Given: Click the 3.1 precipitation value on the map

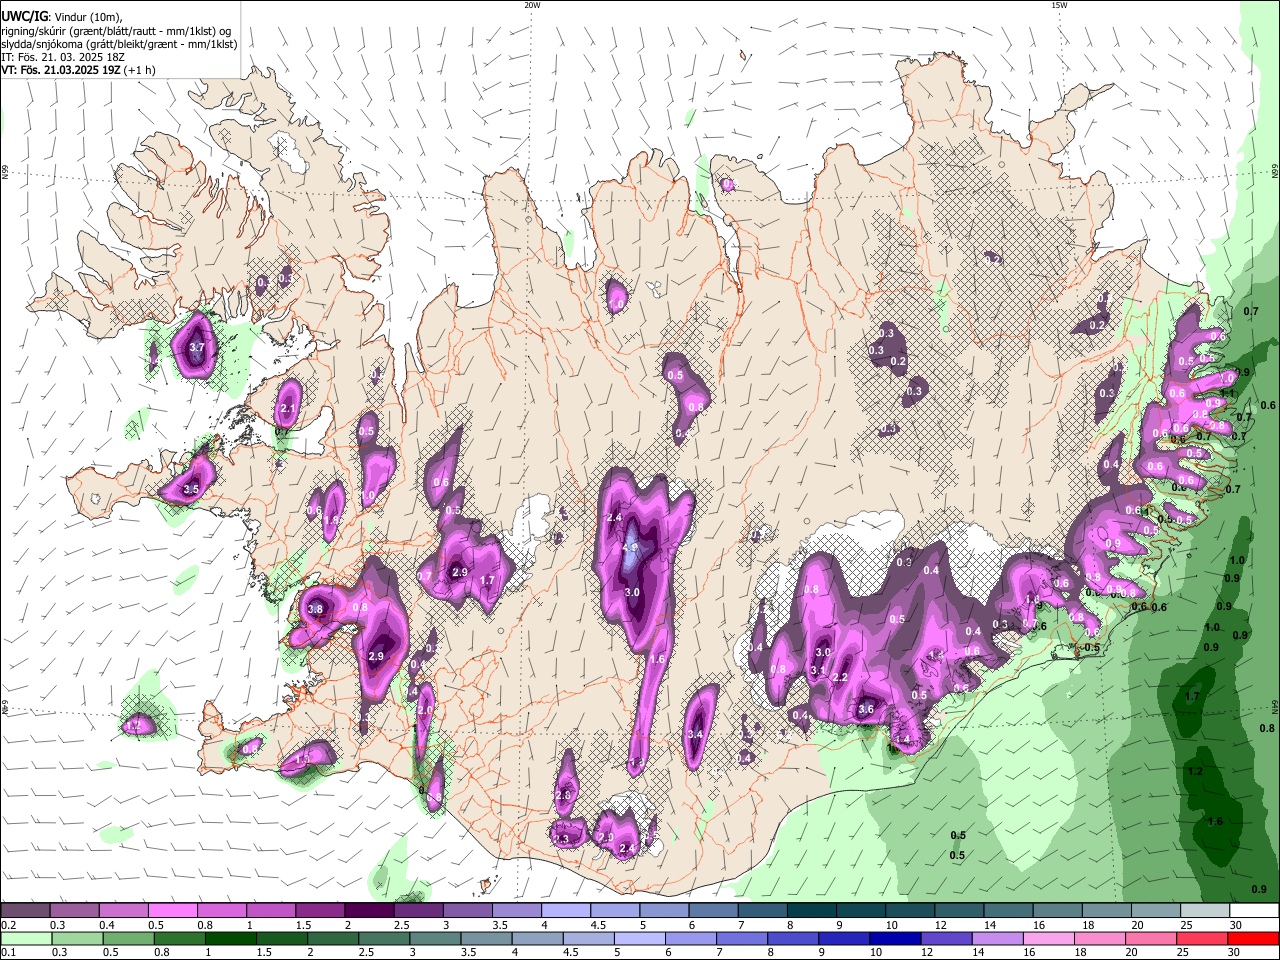Looking at the screenshot, I should pos(817,671).
